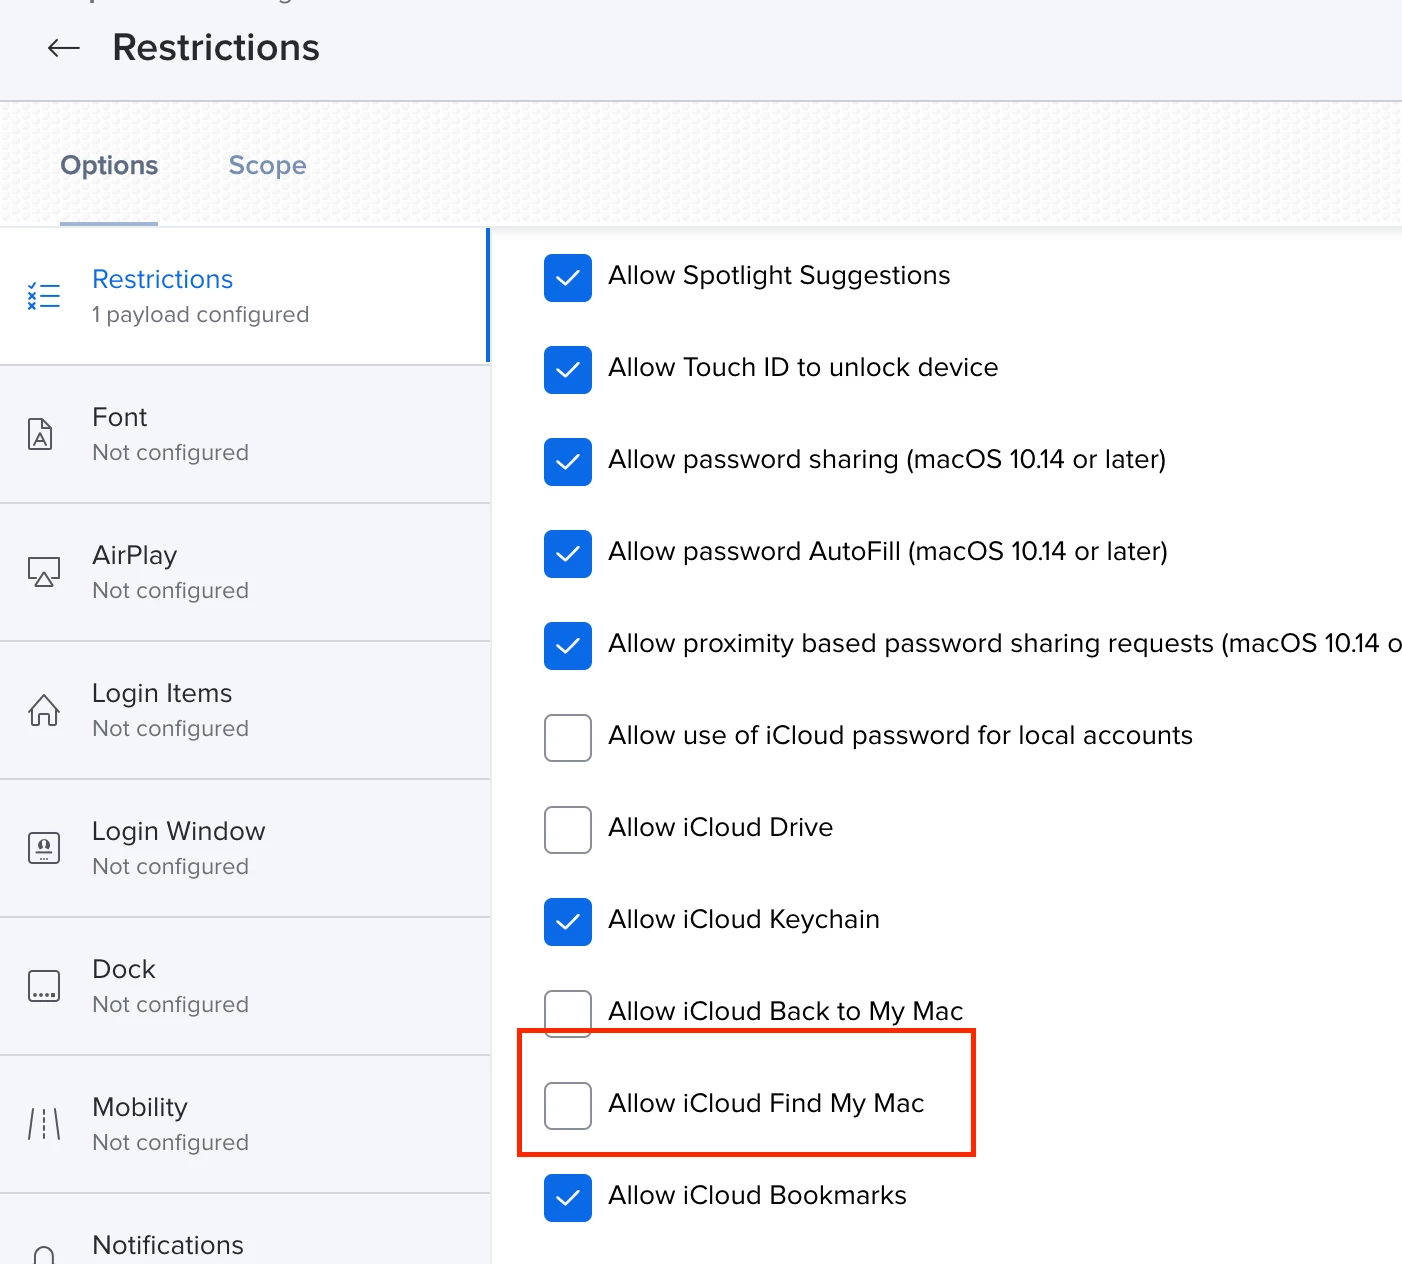Open the Login Items house icon
Screen dimensions: 1402x1264
(44, 710)
